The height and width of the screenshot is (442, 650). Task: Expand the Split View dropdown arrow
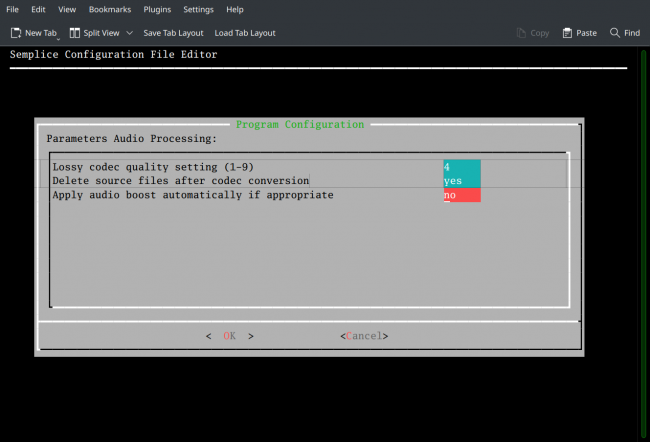click(129, 33)
